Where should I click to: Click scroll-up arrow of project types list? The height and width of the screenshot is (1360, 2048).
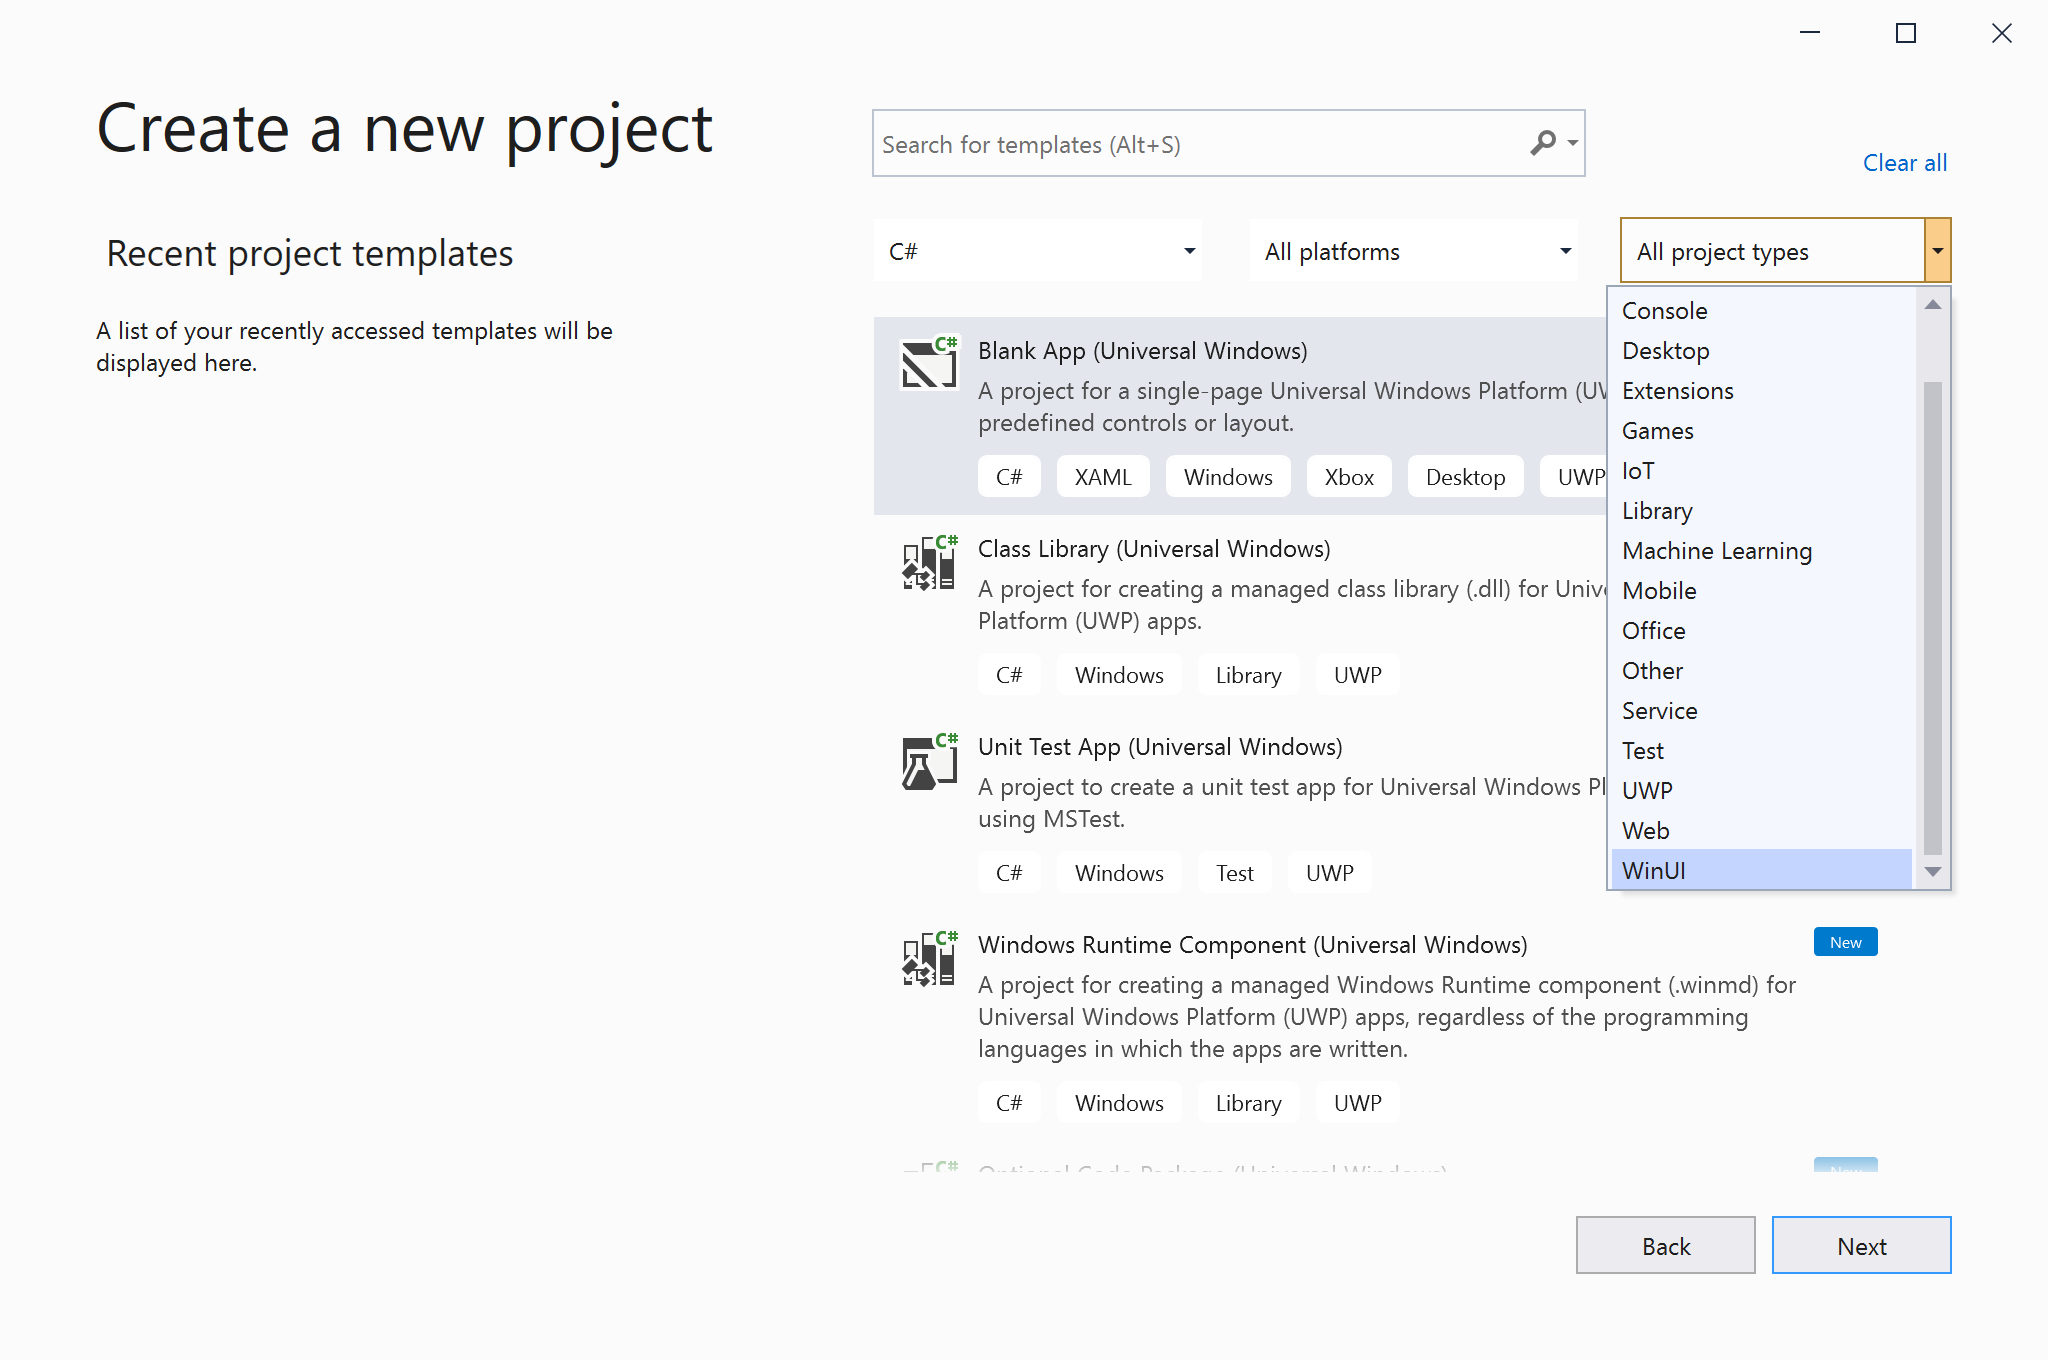click(x=1933, y=304)
